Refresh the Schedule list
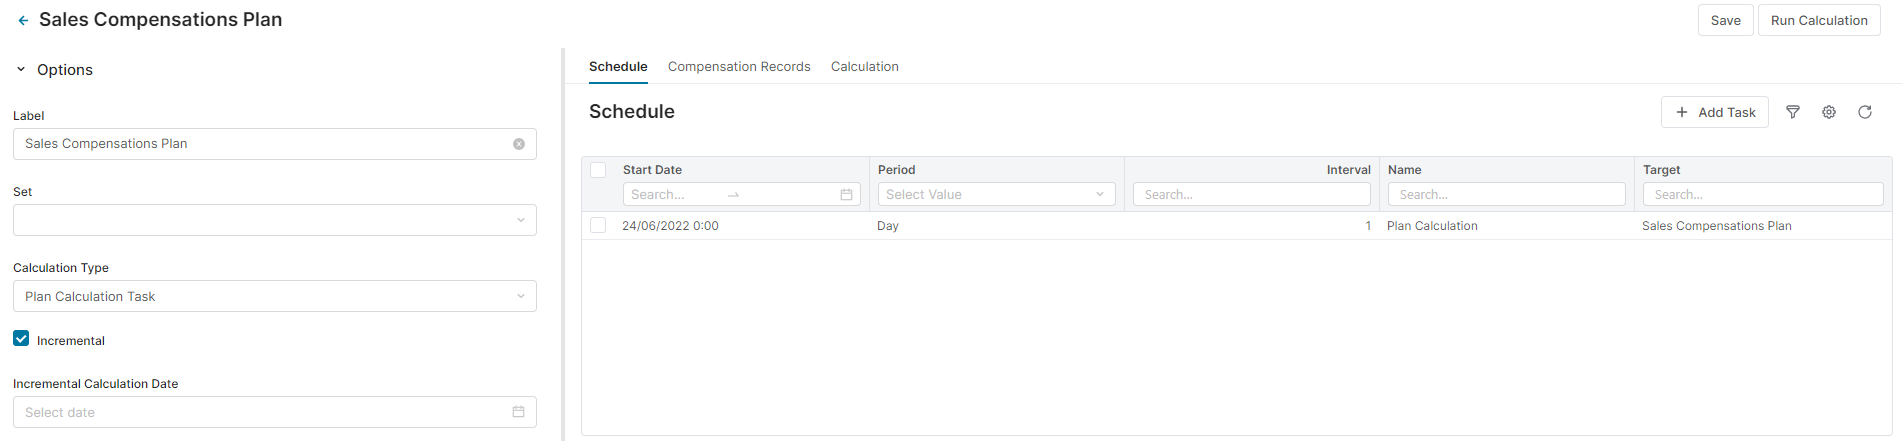The height and width of the screenshot is (441, 1902). click(x=1865, y=112)
